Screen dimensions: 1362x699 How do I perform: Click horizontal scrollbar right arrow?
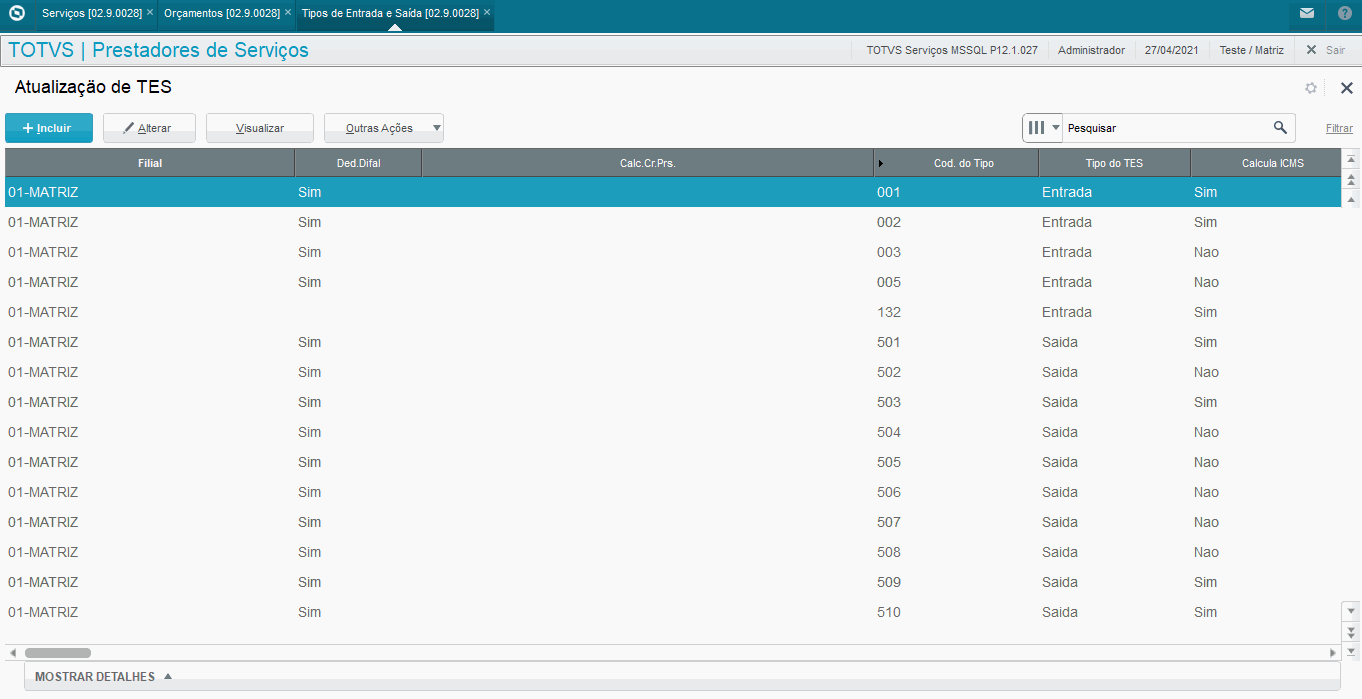[1332, 653]
